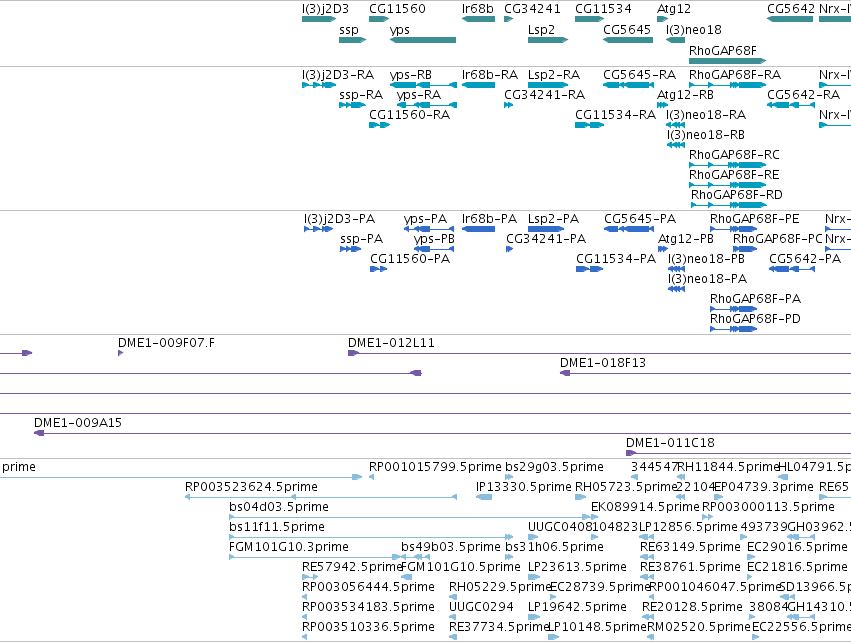Screen dimensions: 851x642
Task: Select the yps-RA transcript
Action: pyautogui.click(x=427, y=105)
